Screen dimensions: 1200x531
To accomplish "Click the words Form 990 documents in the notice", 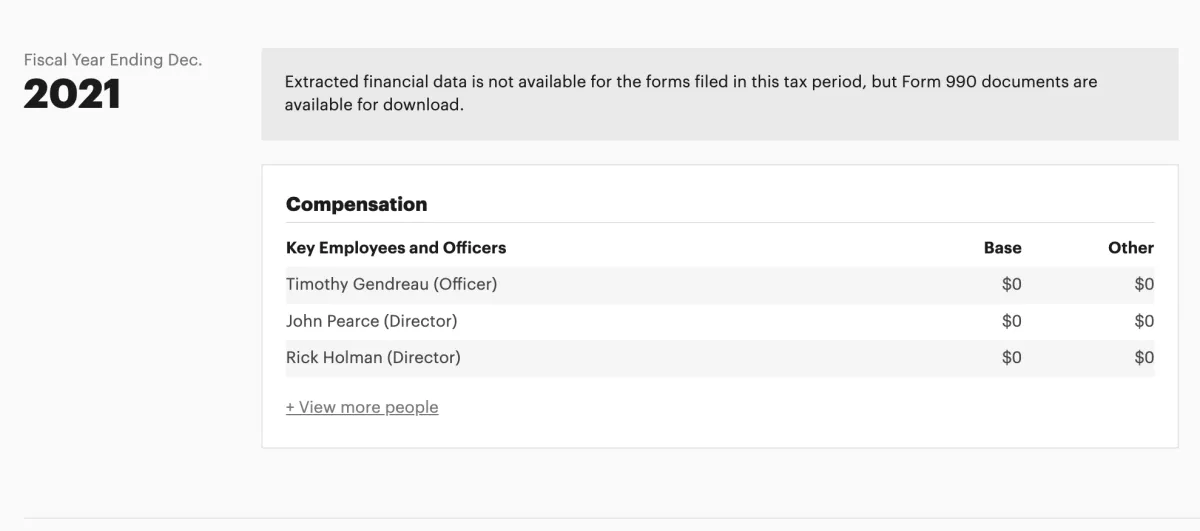I will point(984,82).
